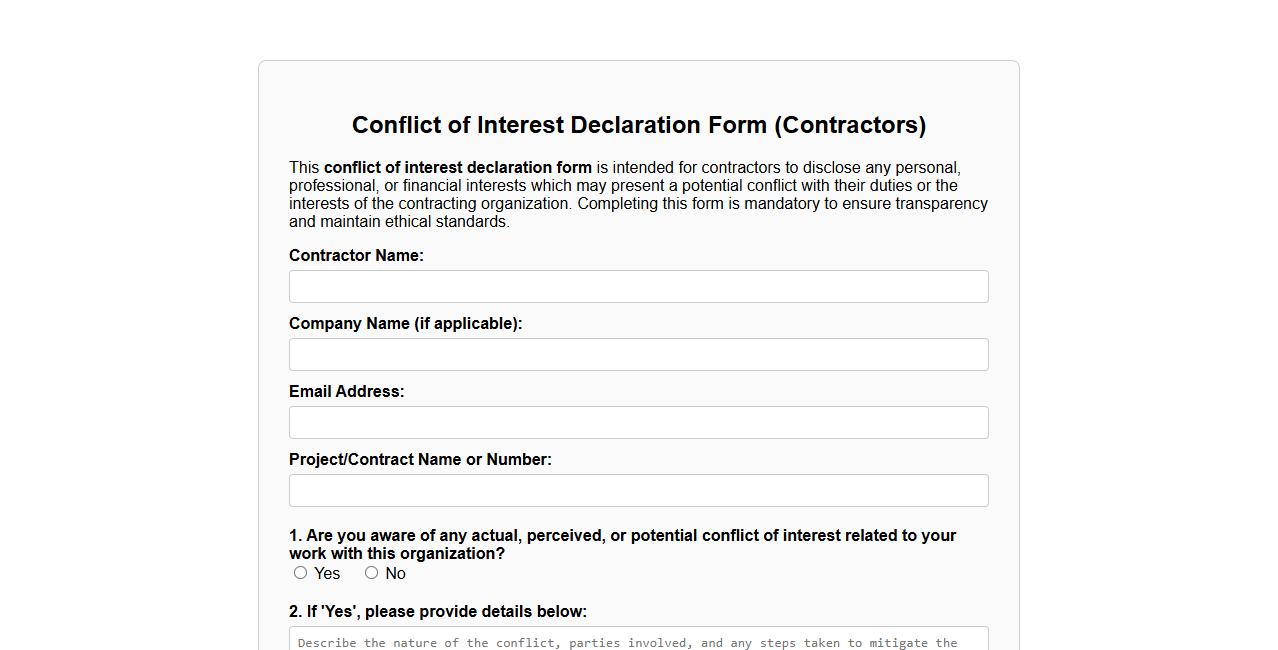
Task: Click inside the Email Address input field
Action: click(x=638, y=422)
